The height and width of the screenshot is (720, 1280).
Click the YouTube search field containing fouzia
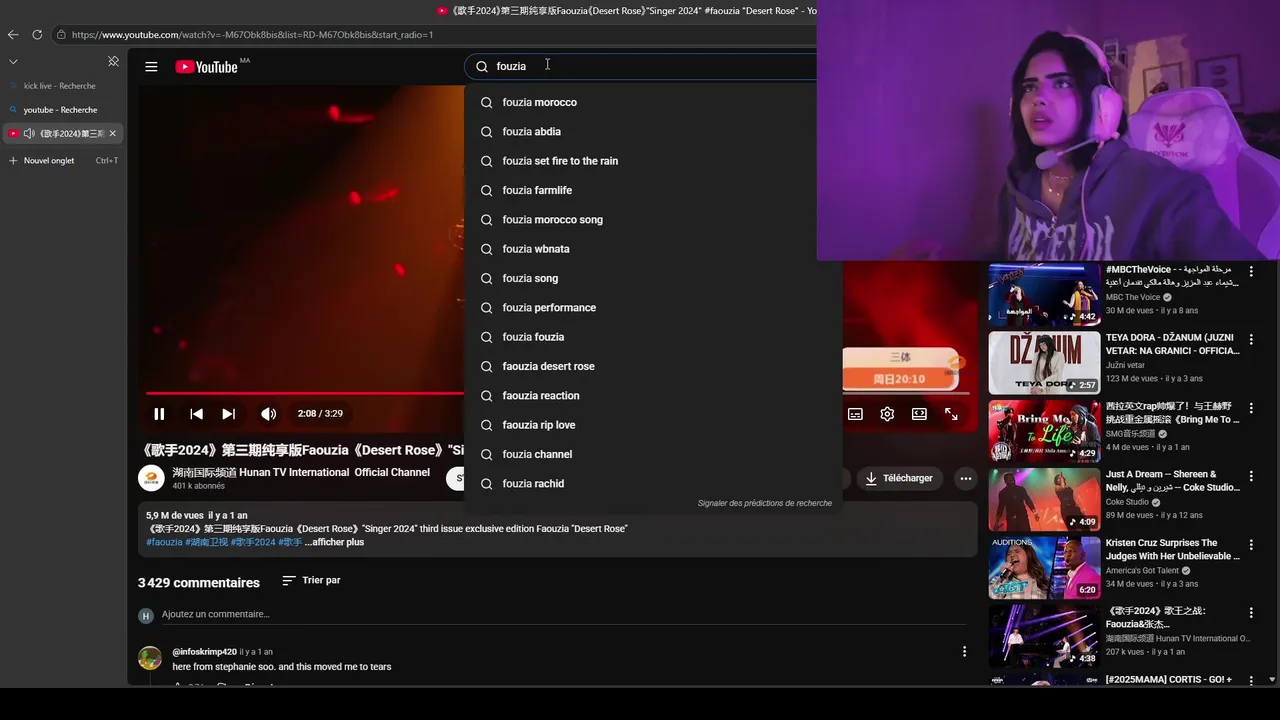point(641,66)
